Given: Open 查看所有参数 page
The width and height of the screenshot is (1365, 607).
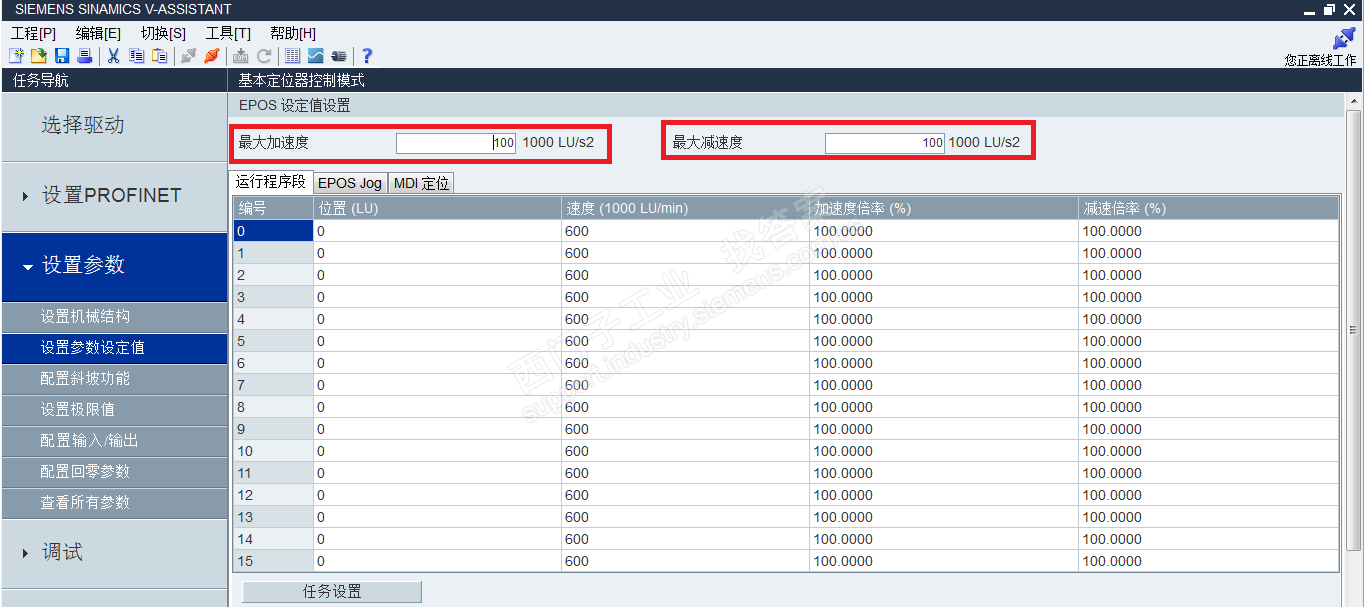Looking at the screenshot, I should [114, 503].
